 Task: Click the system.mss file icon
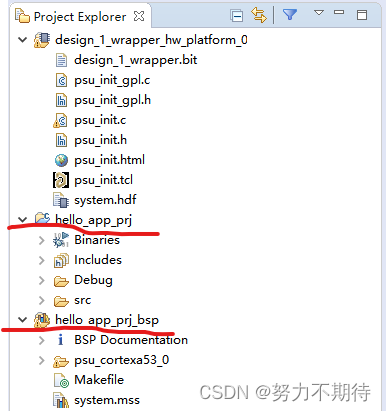coord(61,400)
